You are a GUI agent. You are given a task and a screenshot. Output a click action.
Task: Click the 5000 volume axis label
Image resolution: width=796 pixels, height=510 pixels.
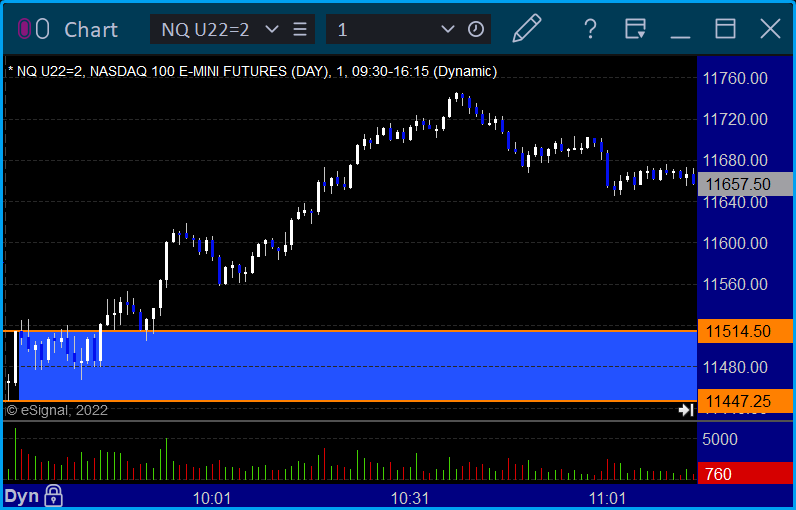tap(720, 439)
